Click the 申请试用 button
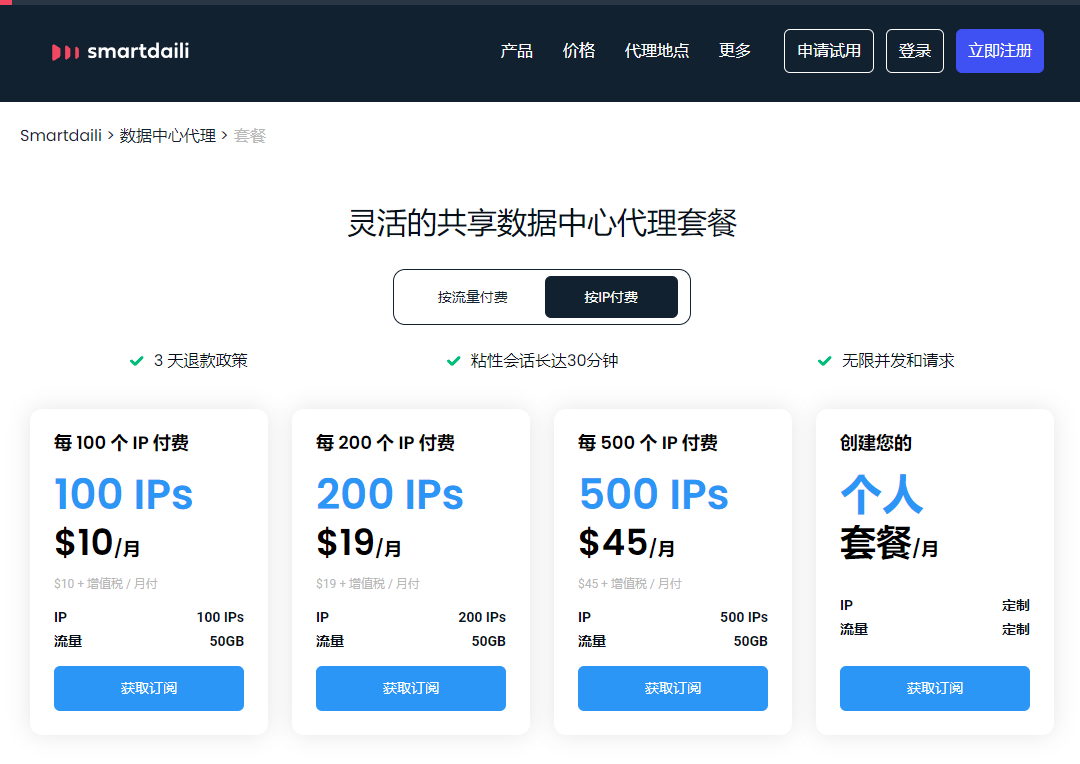Screen dimensions: 1080x764 tap(829, 51)
